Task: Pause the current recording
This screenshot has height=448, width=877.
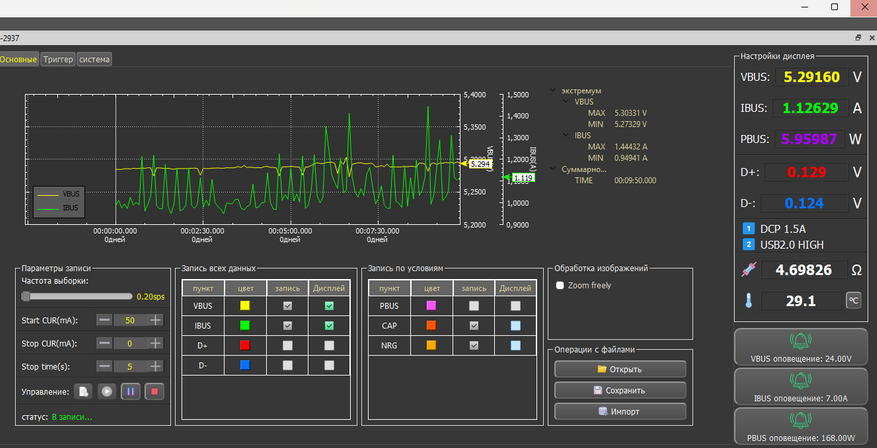Action: [x=130, y=391]
